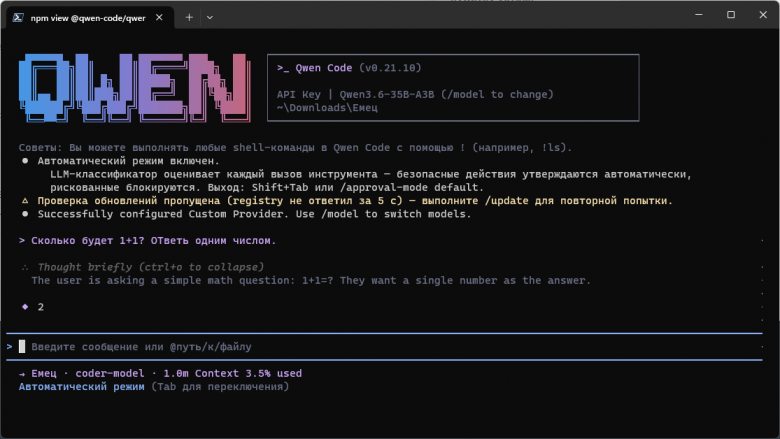Click the '~\Downloads\Емец' path text

coord(327,108)
